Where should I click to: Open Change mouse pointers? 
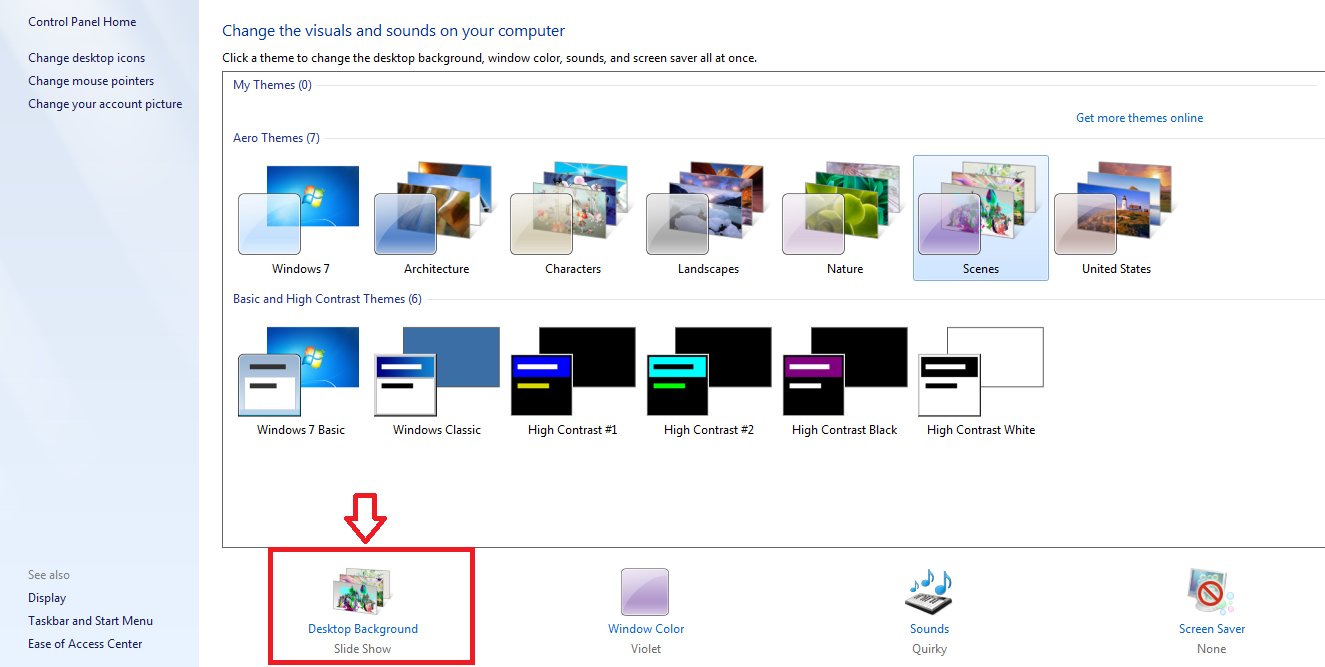[91, 81]
